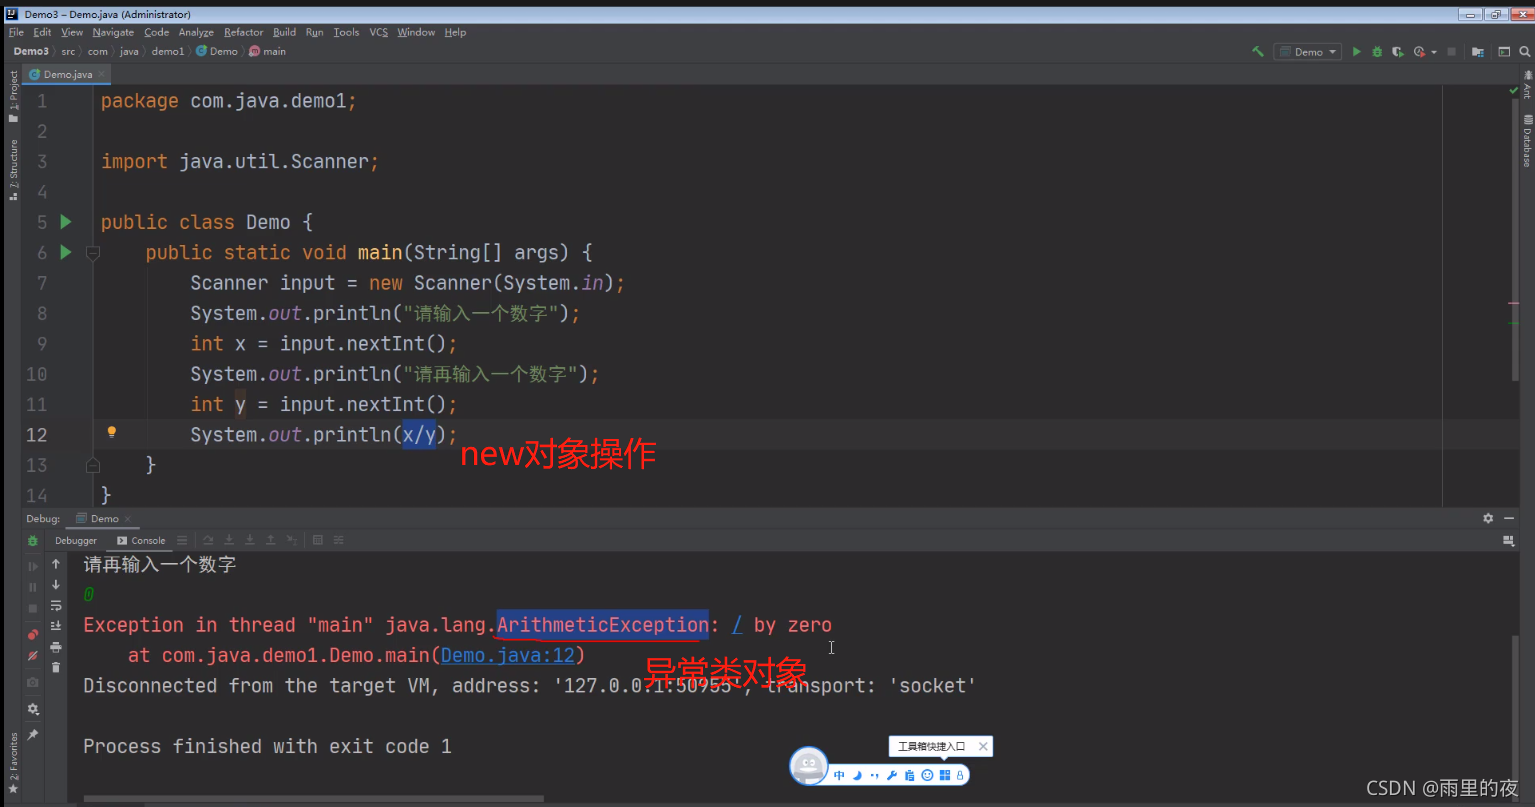Image resolution: width=1535 pixels, height=807 pixels.
Task: Open Search Everywhere with the magnifier icon
Action: 1524,51
